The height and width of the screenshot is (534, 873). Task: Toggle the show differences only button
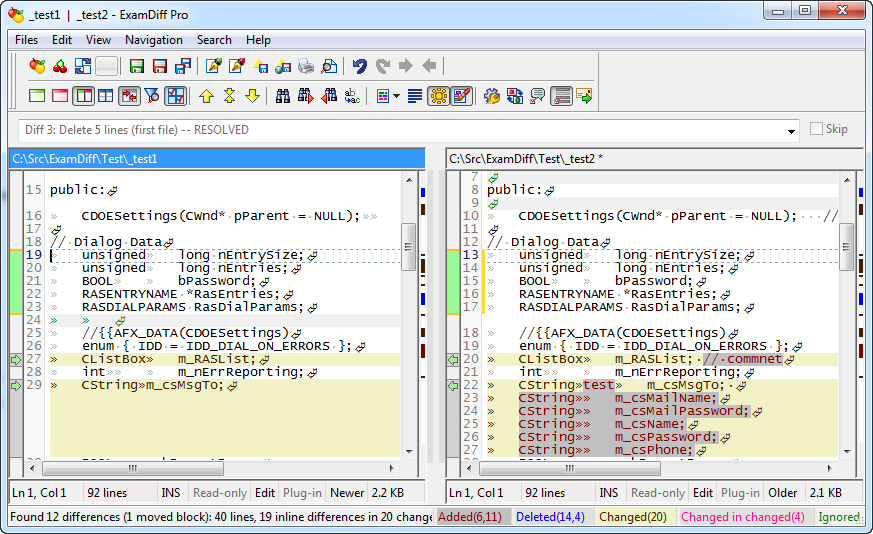point(129,96)
